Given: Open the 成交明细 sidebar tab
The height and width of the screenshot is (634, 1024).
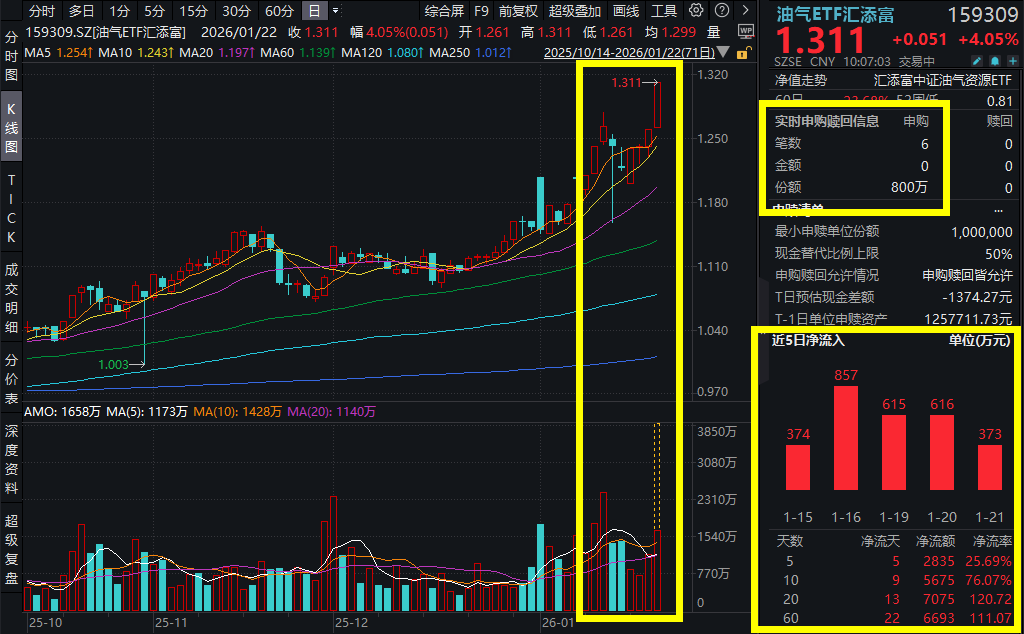Looking at the screenshot, I should coord(12,297).
